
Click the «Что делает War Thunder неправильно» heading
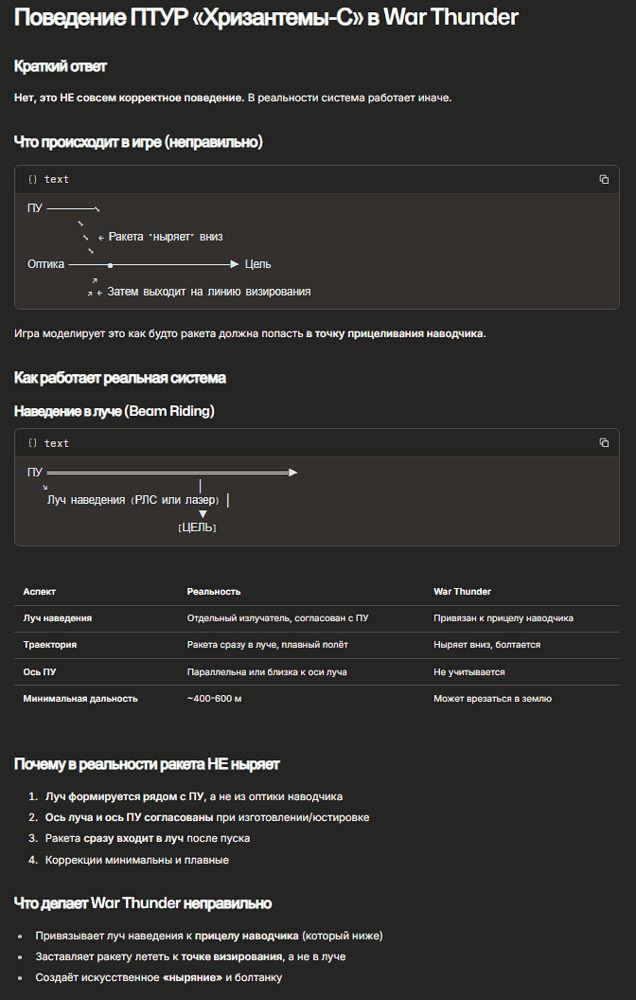click(x=142, y=903)
